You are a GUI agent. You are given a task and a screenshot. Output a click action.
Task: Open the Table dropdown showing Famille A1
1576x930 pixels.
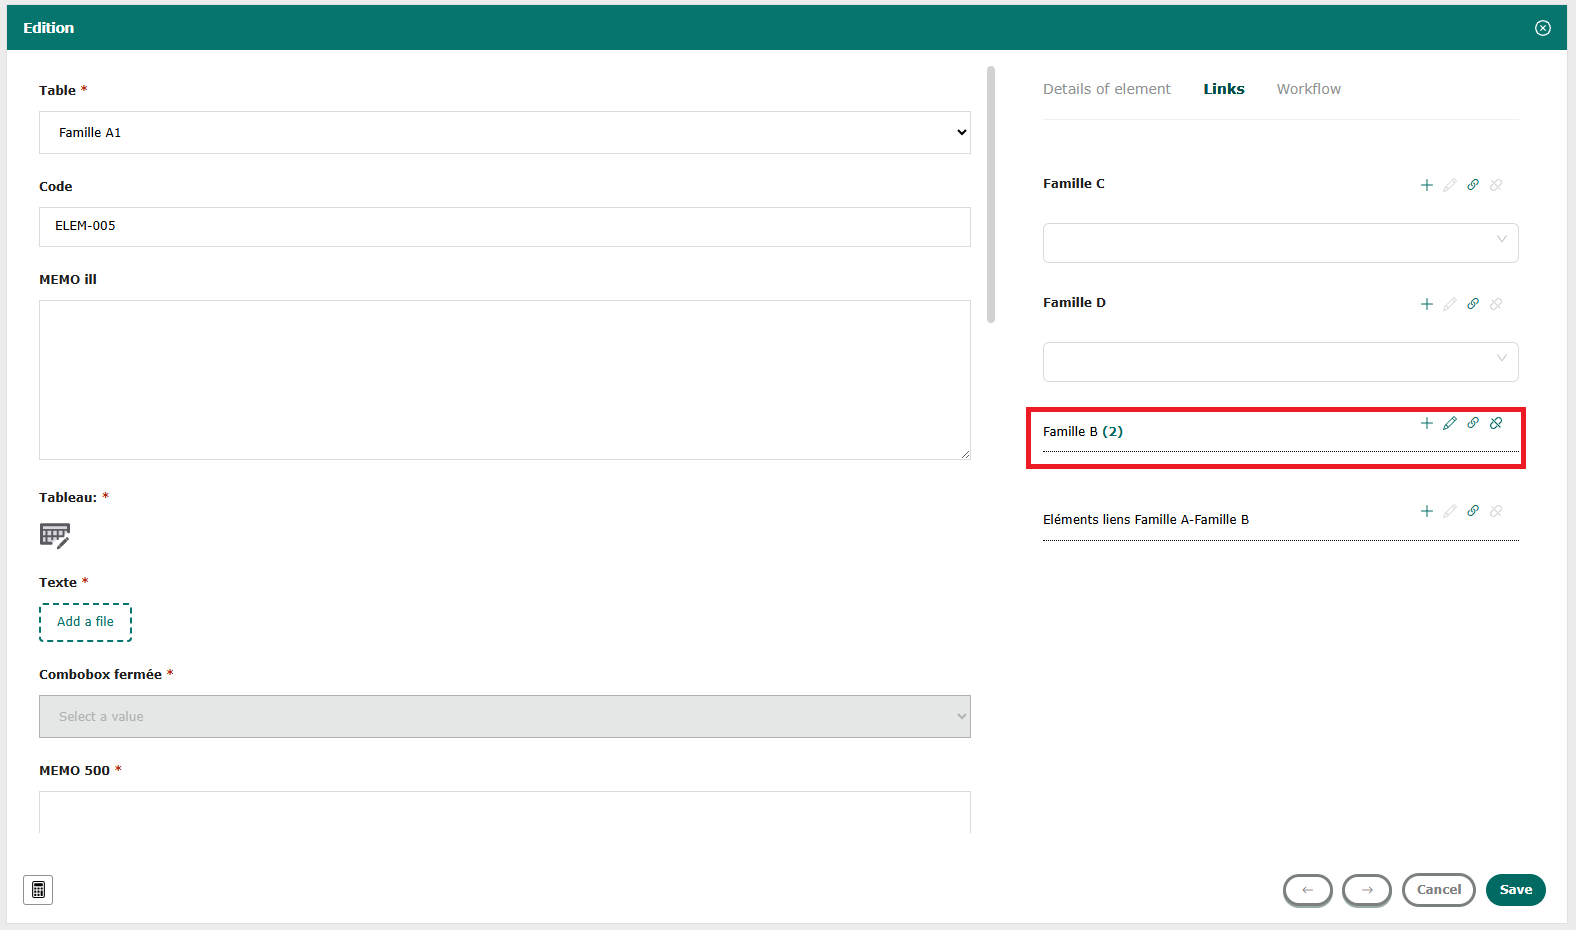[504, 132]
